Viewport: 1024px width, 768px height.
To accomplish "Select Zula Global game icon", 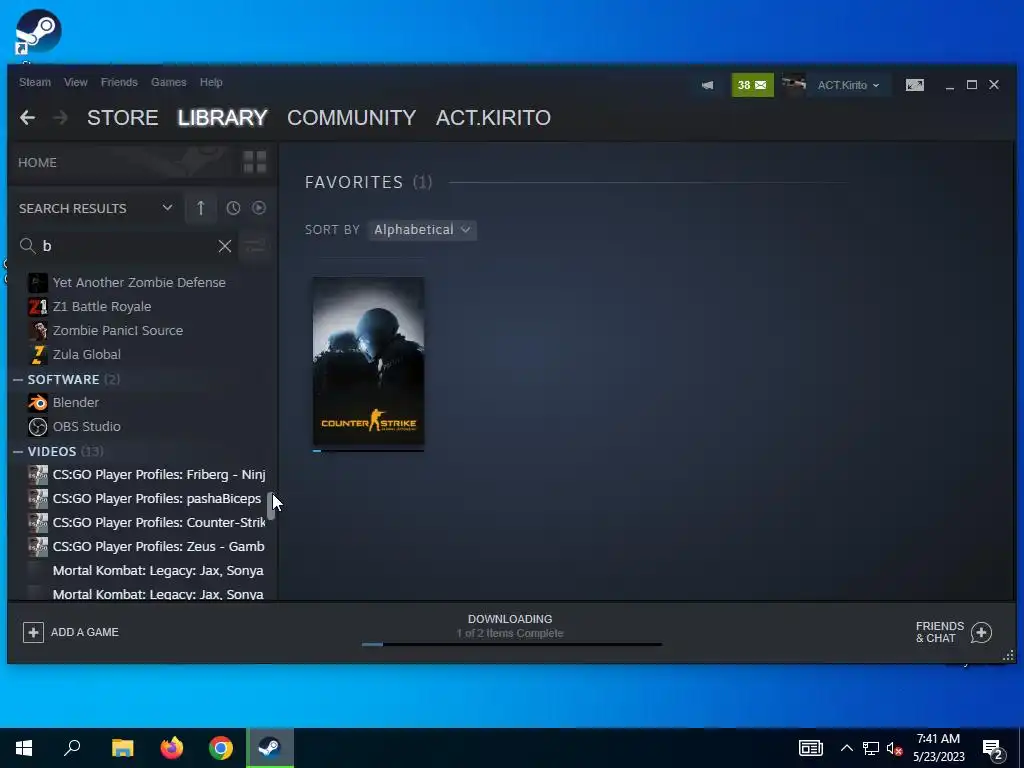I will [38, 355].
